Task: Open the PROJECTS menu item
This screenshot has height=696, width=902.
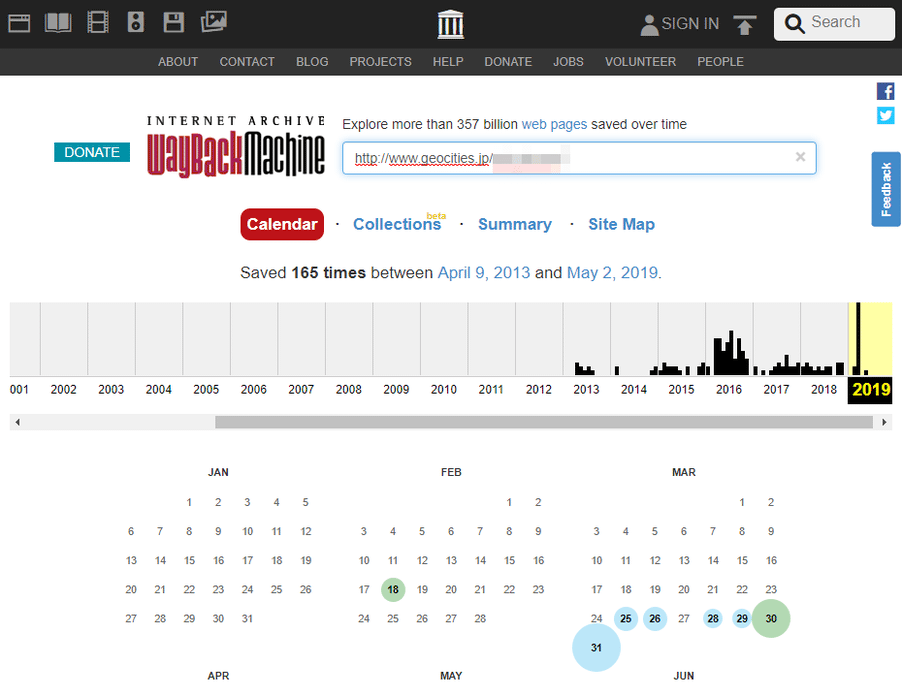Action: point(380,62)
